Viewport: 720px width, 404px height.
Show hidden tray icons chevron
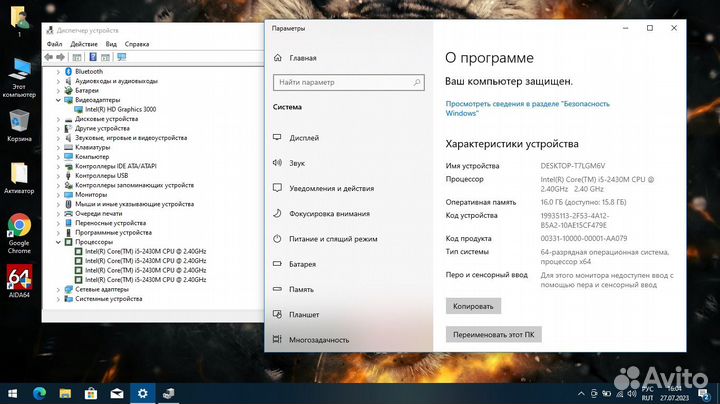click(x=581, y=393)
